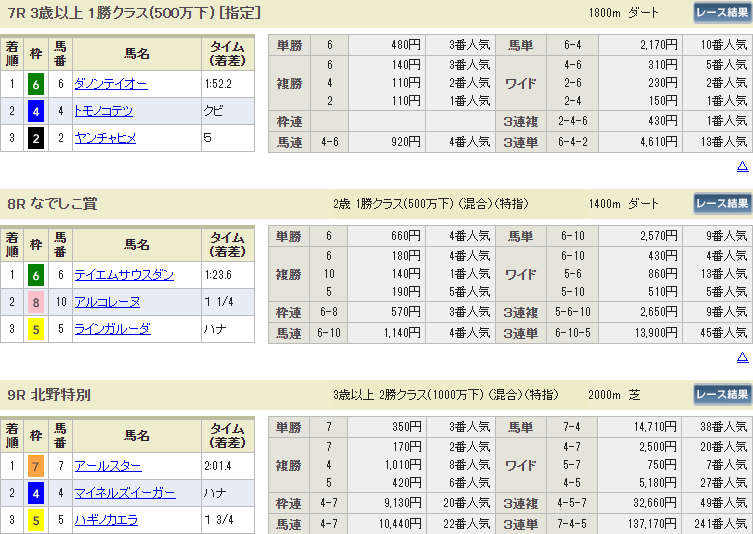Select 7R ワイド payout 310円
The image size is (753, 534).
(663, 65)
